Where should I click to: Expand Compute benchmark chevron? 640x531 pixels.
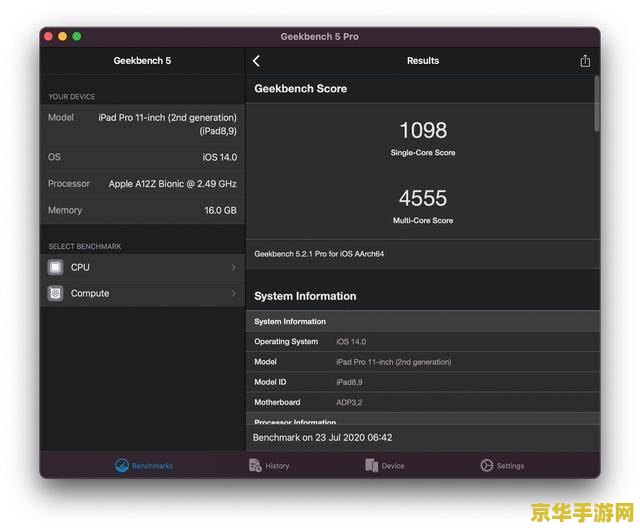pyautogui.click(x=233, y=293)
